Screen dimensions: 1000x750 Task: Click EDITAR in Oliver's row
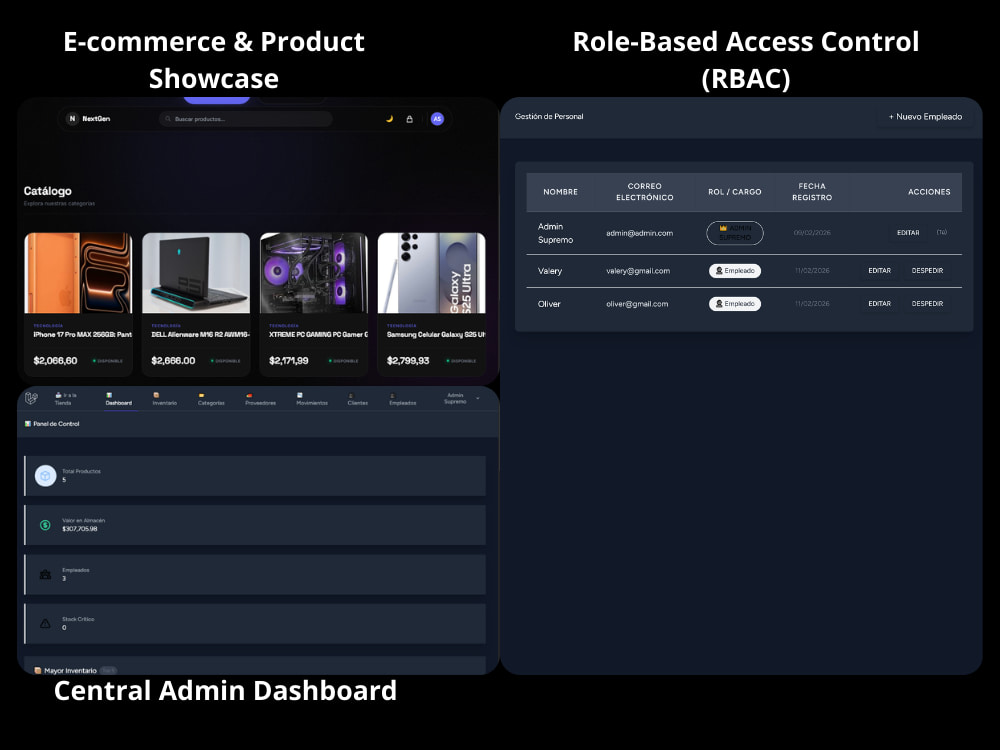click(x=879, y=304)
